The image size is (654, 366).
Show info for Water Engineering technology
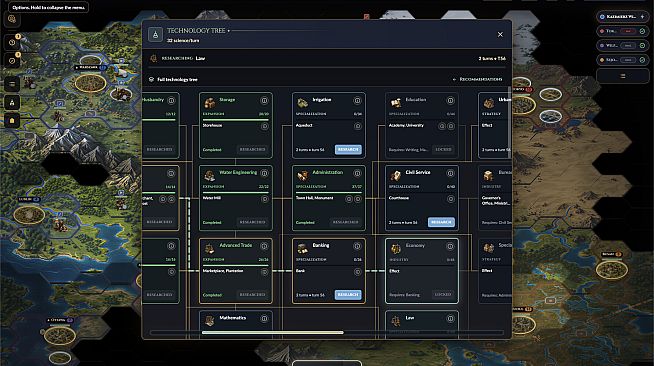point(264,173)
